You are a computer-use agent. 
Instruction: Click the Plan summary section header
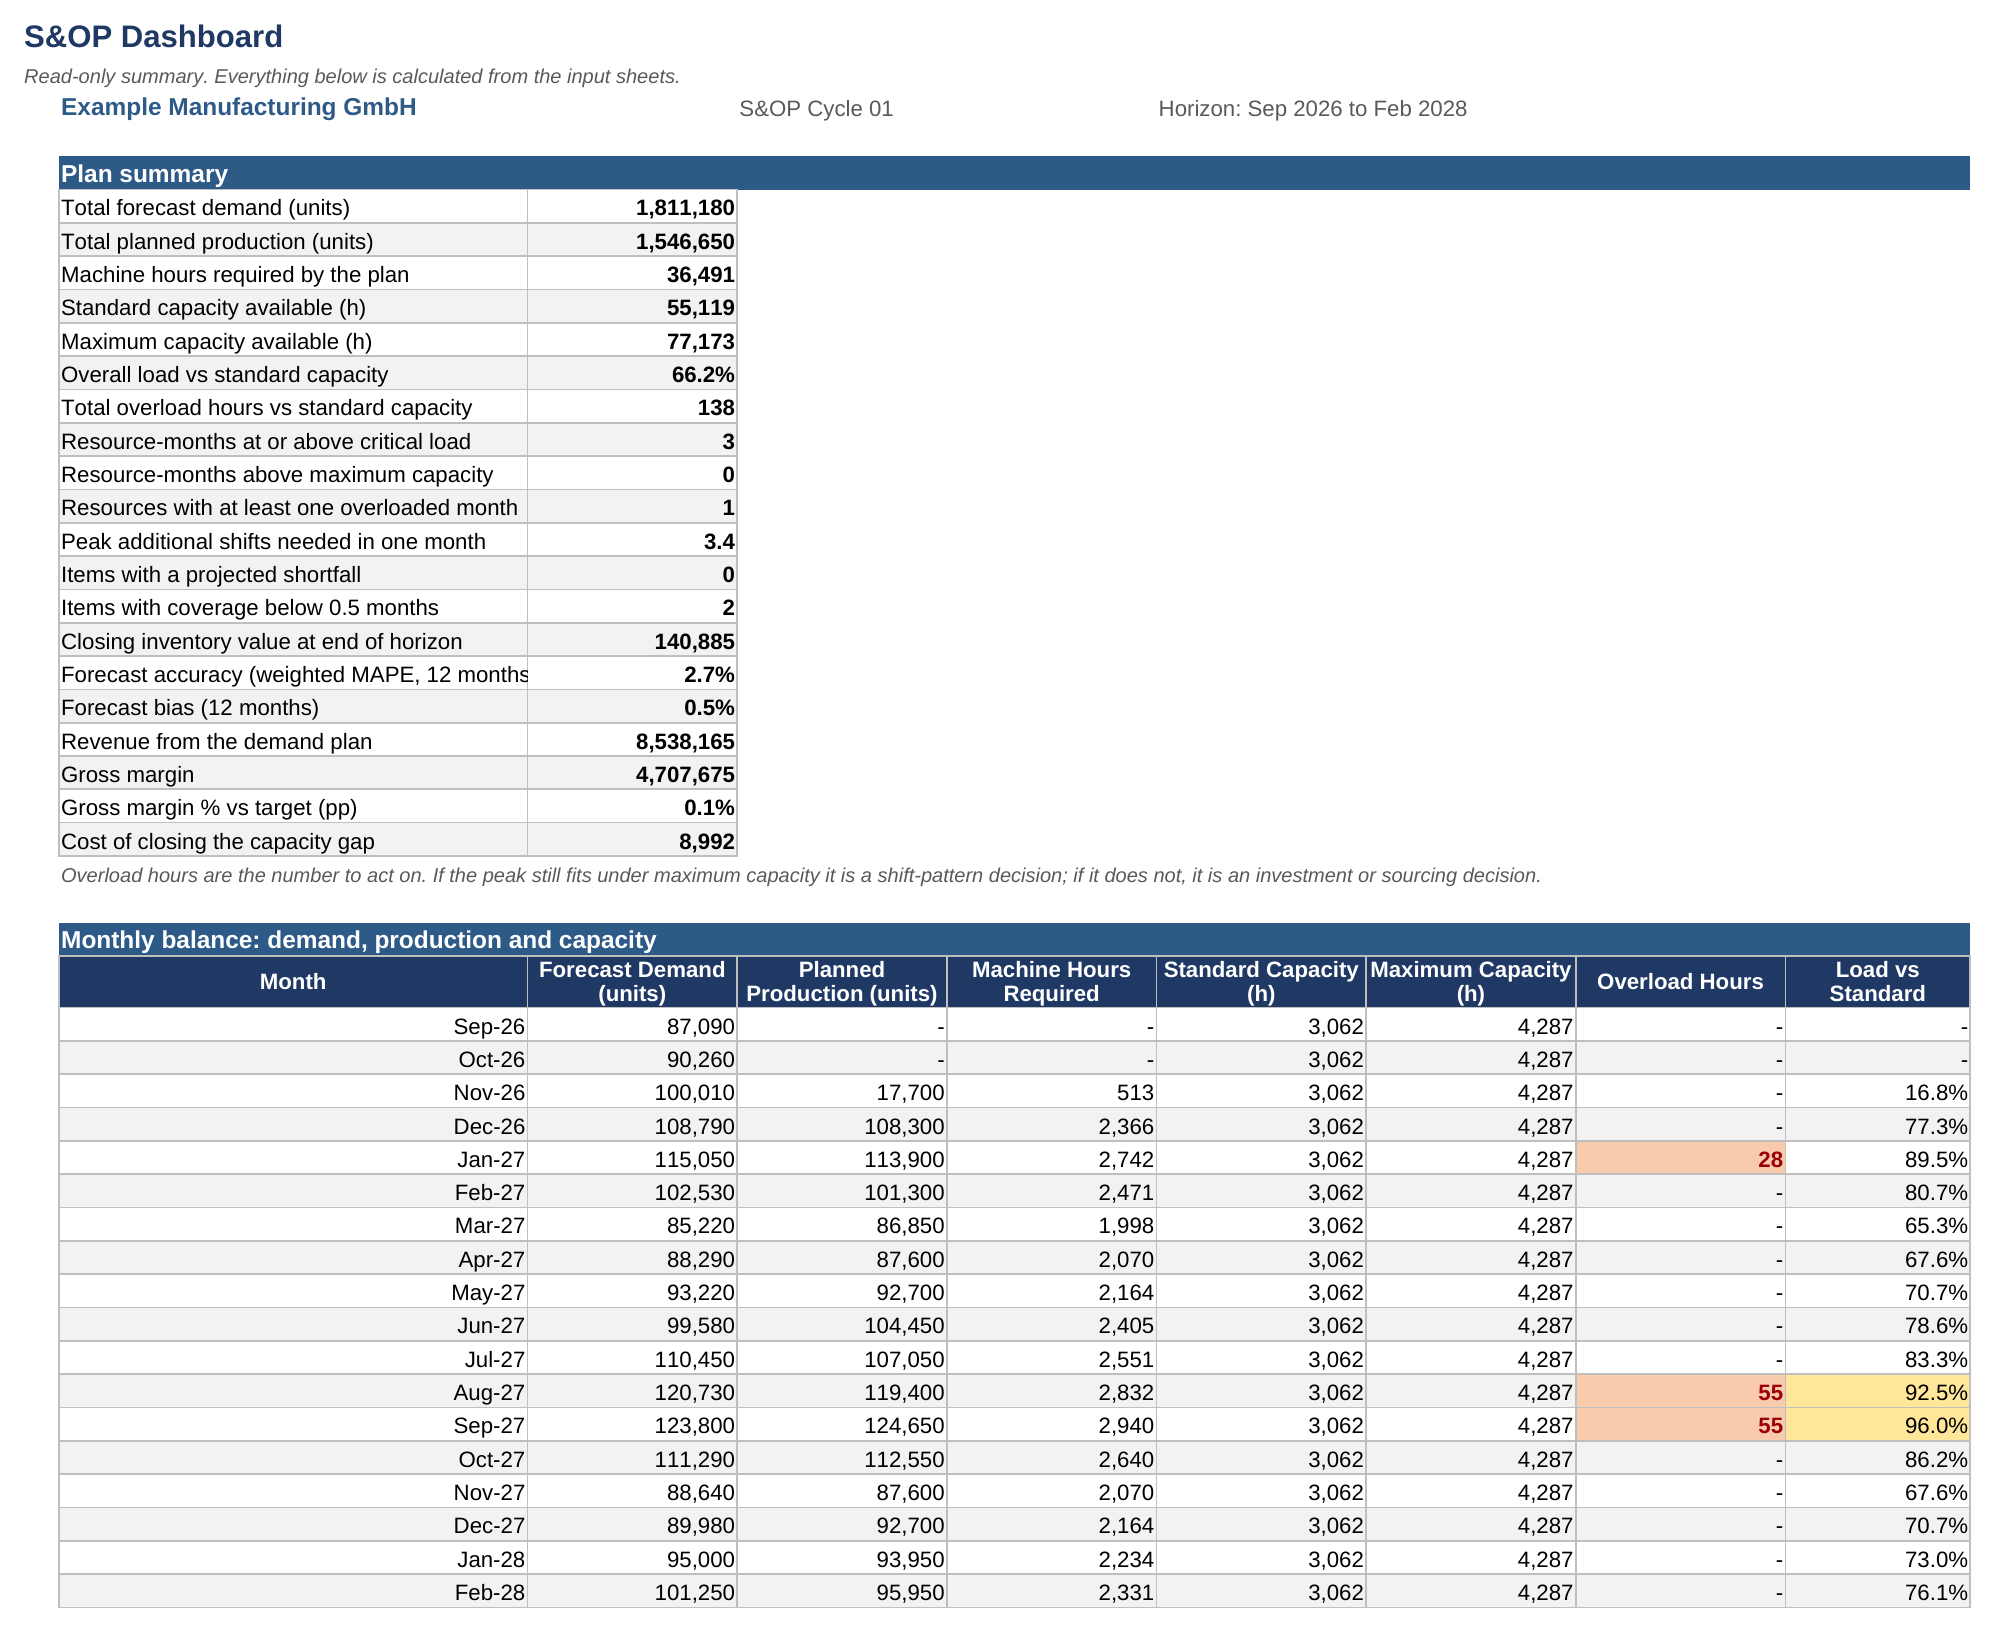click(x=1014, y=173)
